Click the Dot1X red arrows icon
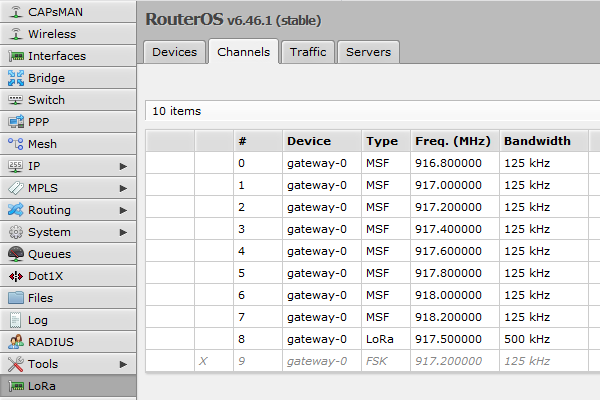The image size is (600, 400). (16, 276)
